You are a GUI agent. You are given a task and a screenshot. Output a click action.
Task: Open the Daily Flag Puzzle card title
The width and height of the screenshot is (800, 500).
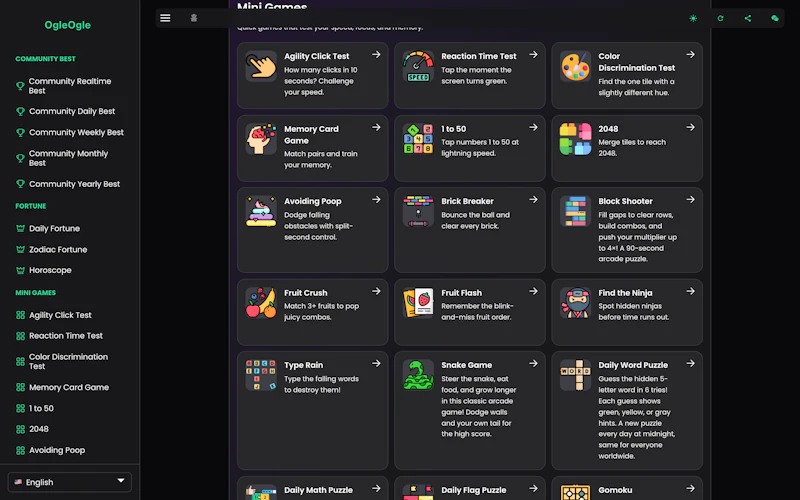click(x=473, y=490)
